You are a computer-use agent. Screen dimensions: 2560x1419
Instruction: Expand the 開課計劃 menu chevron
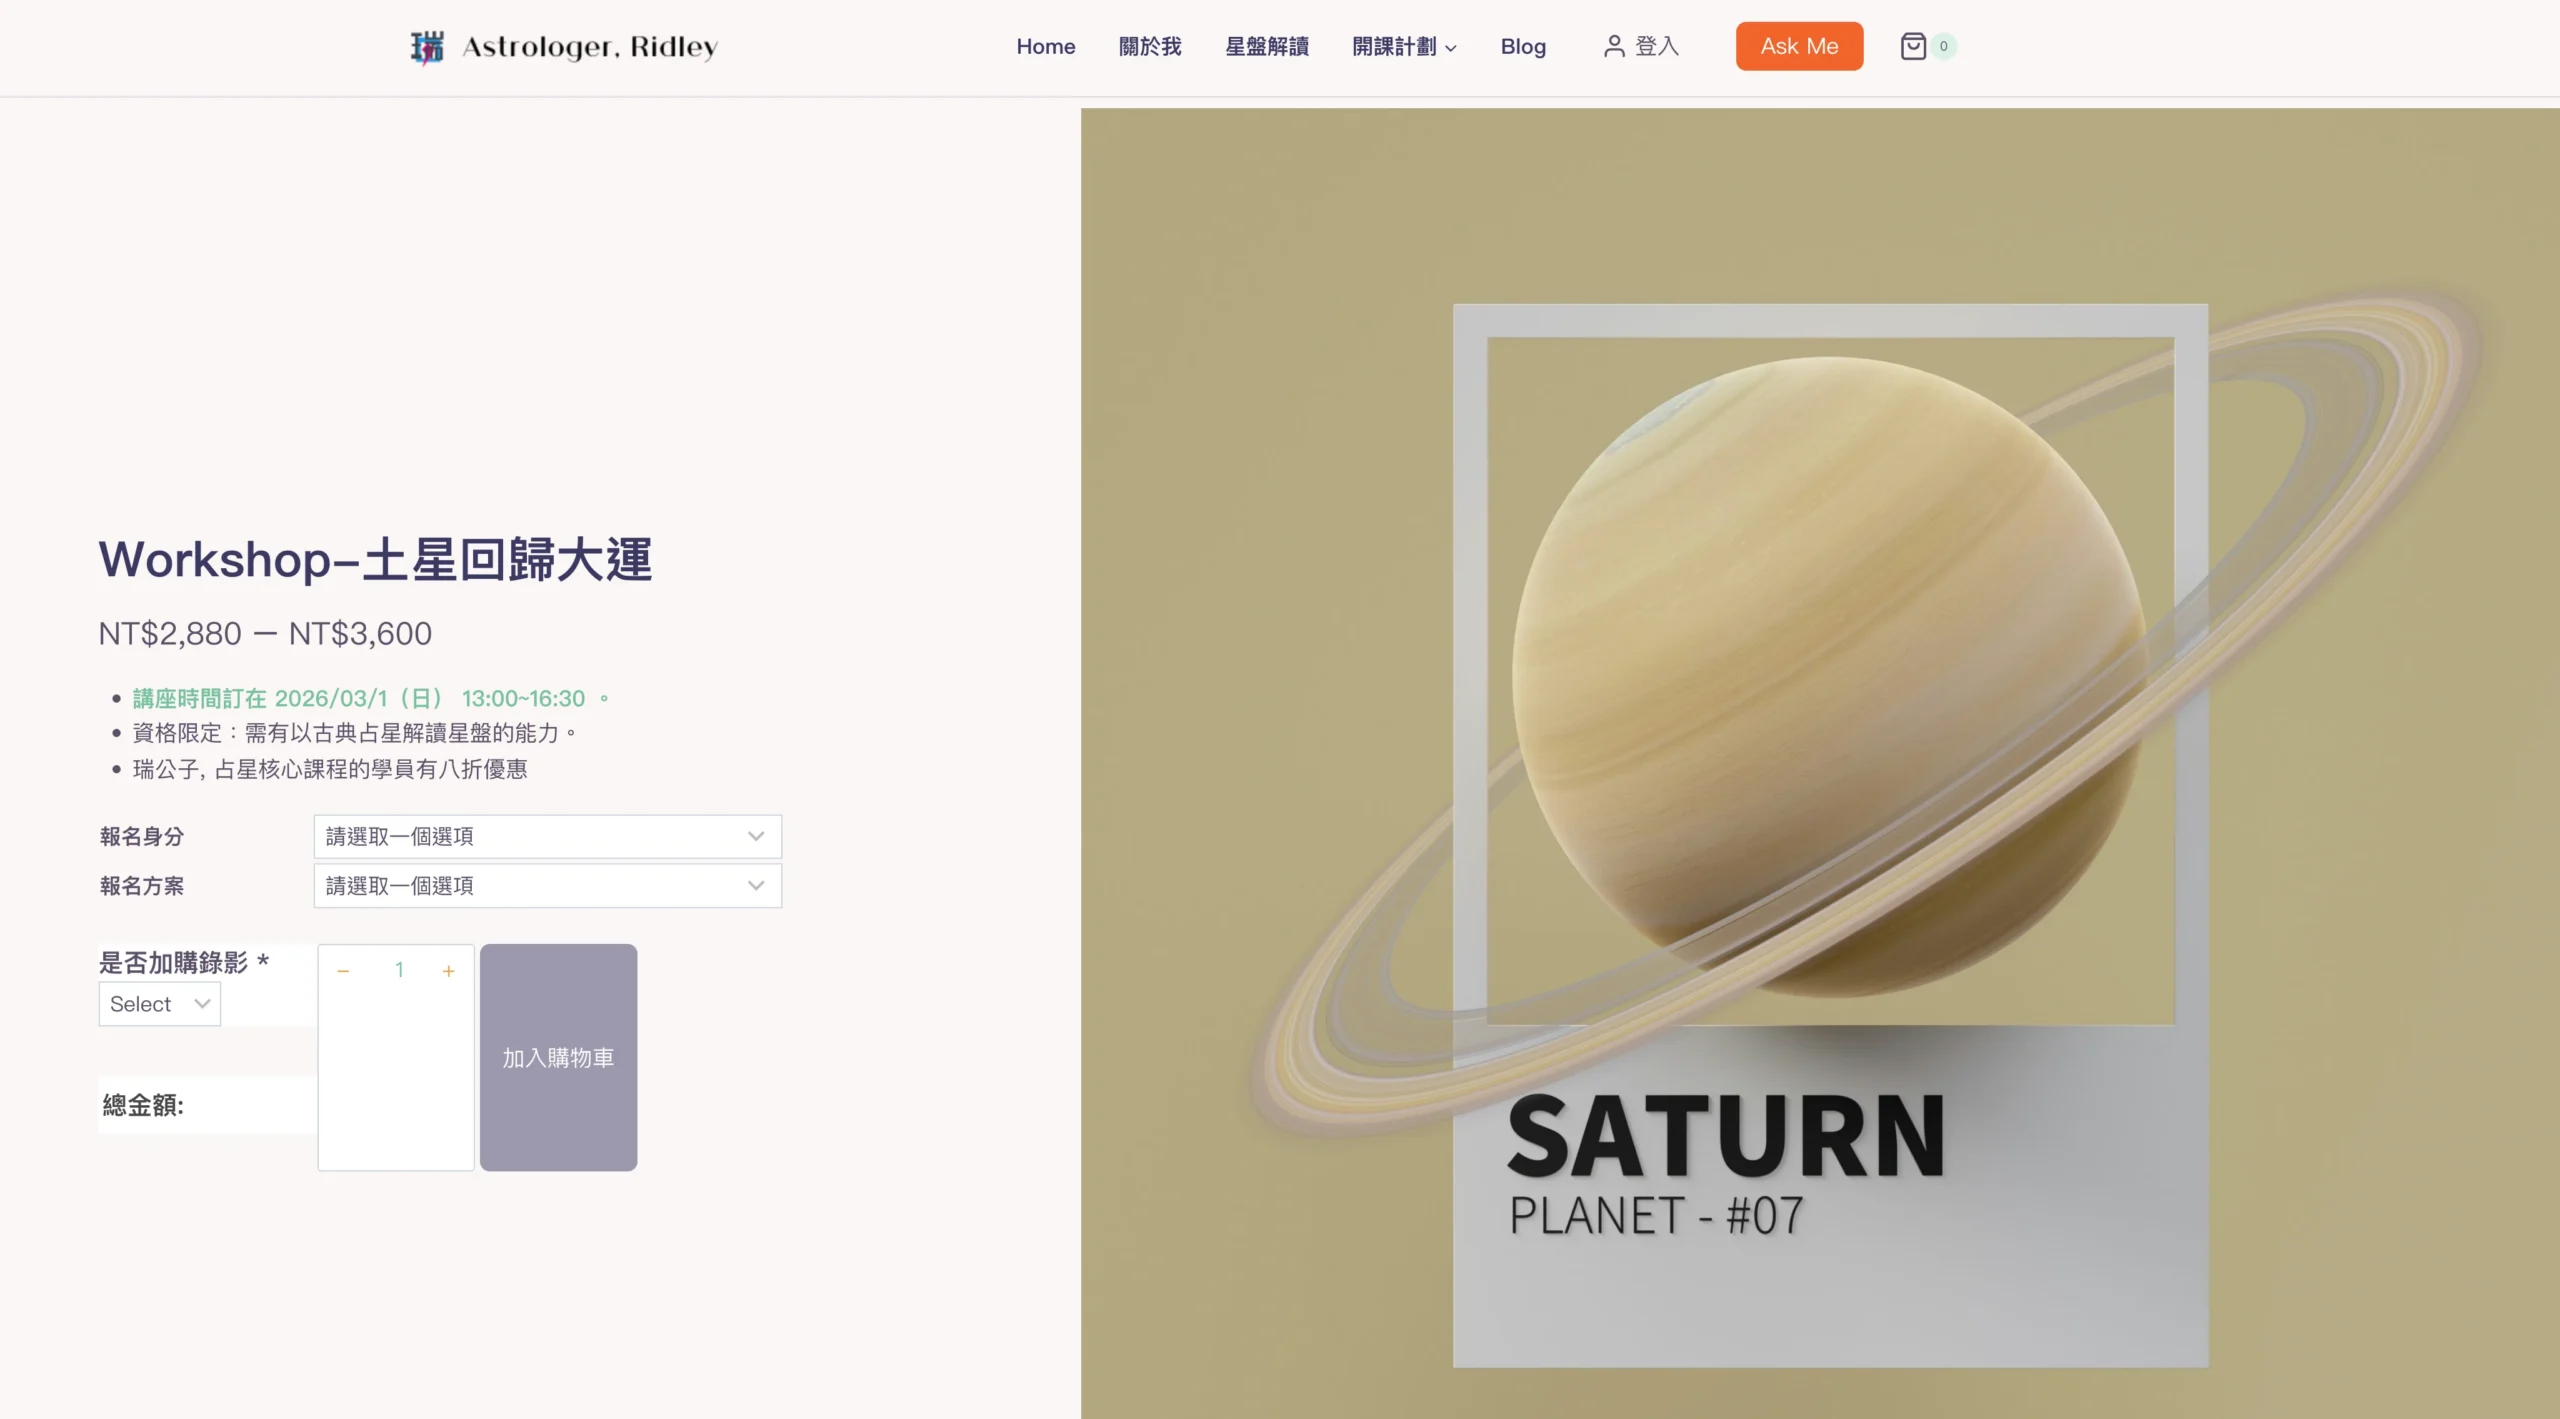[1451, 48]
